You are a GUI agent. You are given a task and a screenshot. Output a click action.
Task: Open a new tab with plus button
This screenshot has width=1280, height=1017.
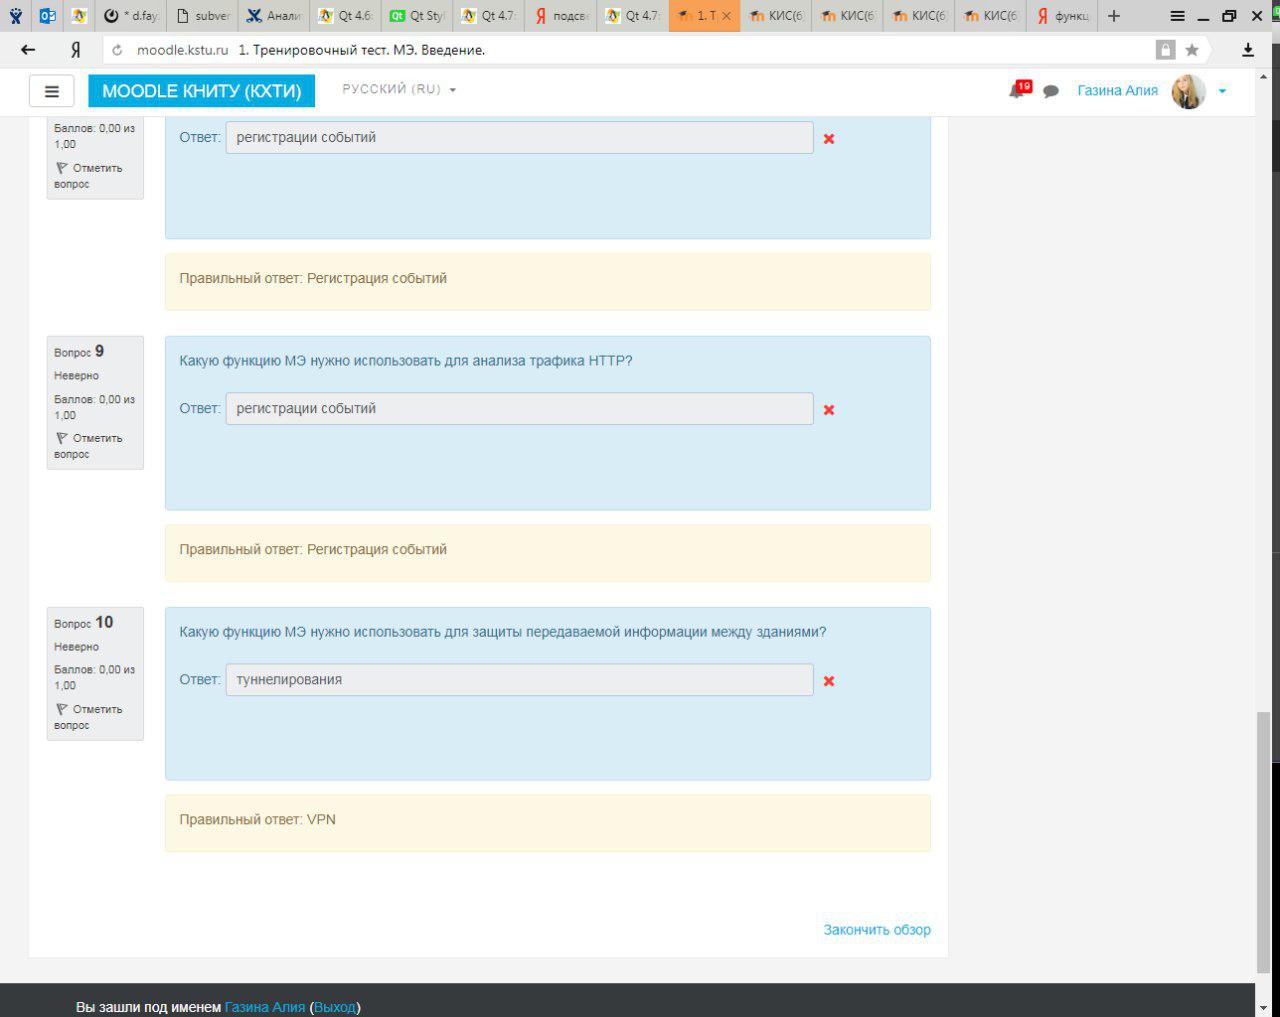coord(1114,16)
